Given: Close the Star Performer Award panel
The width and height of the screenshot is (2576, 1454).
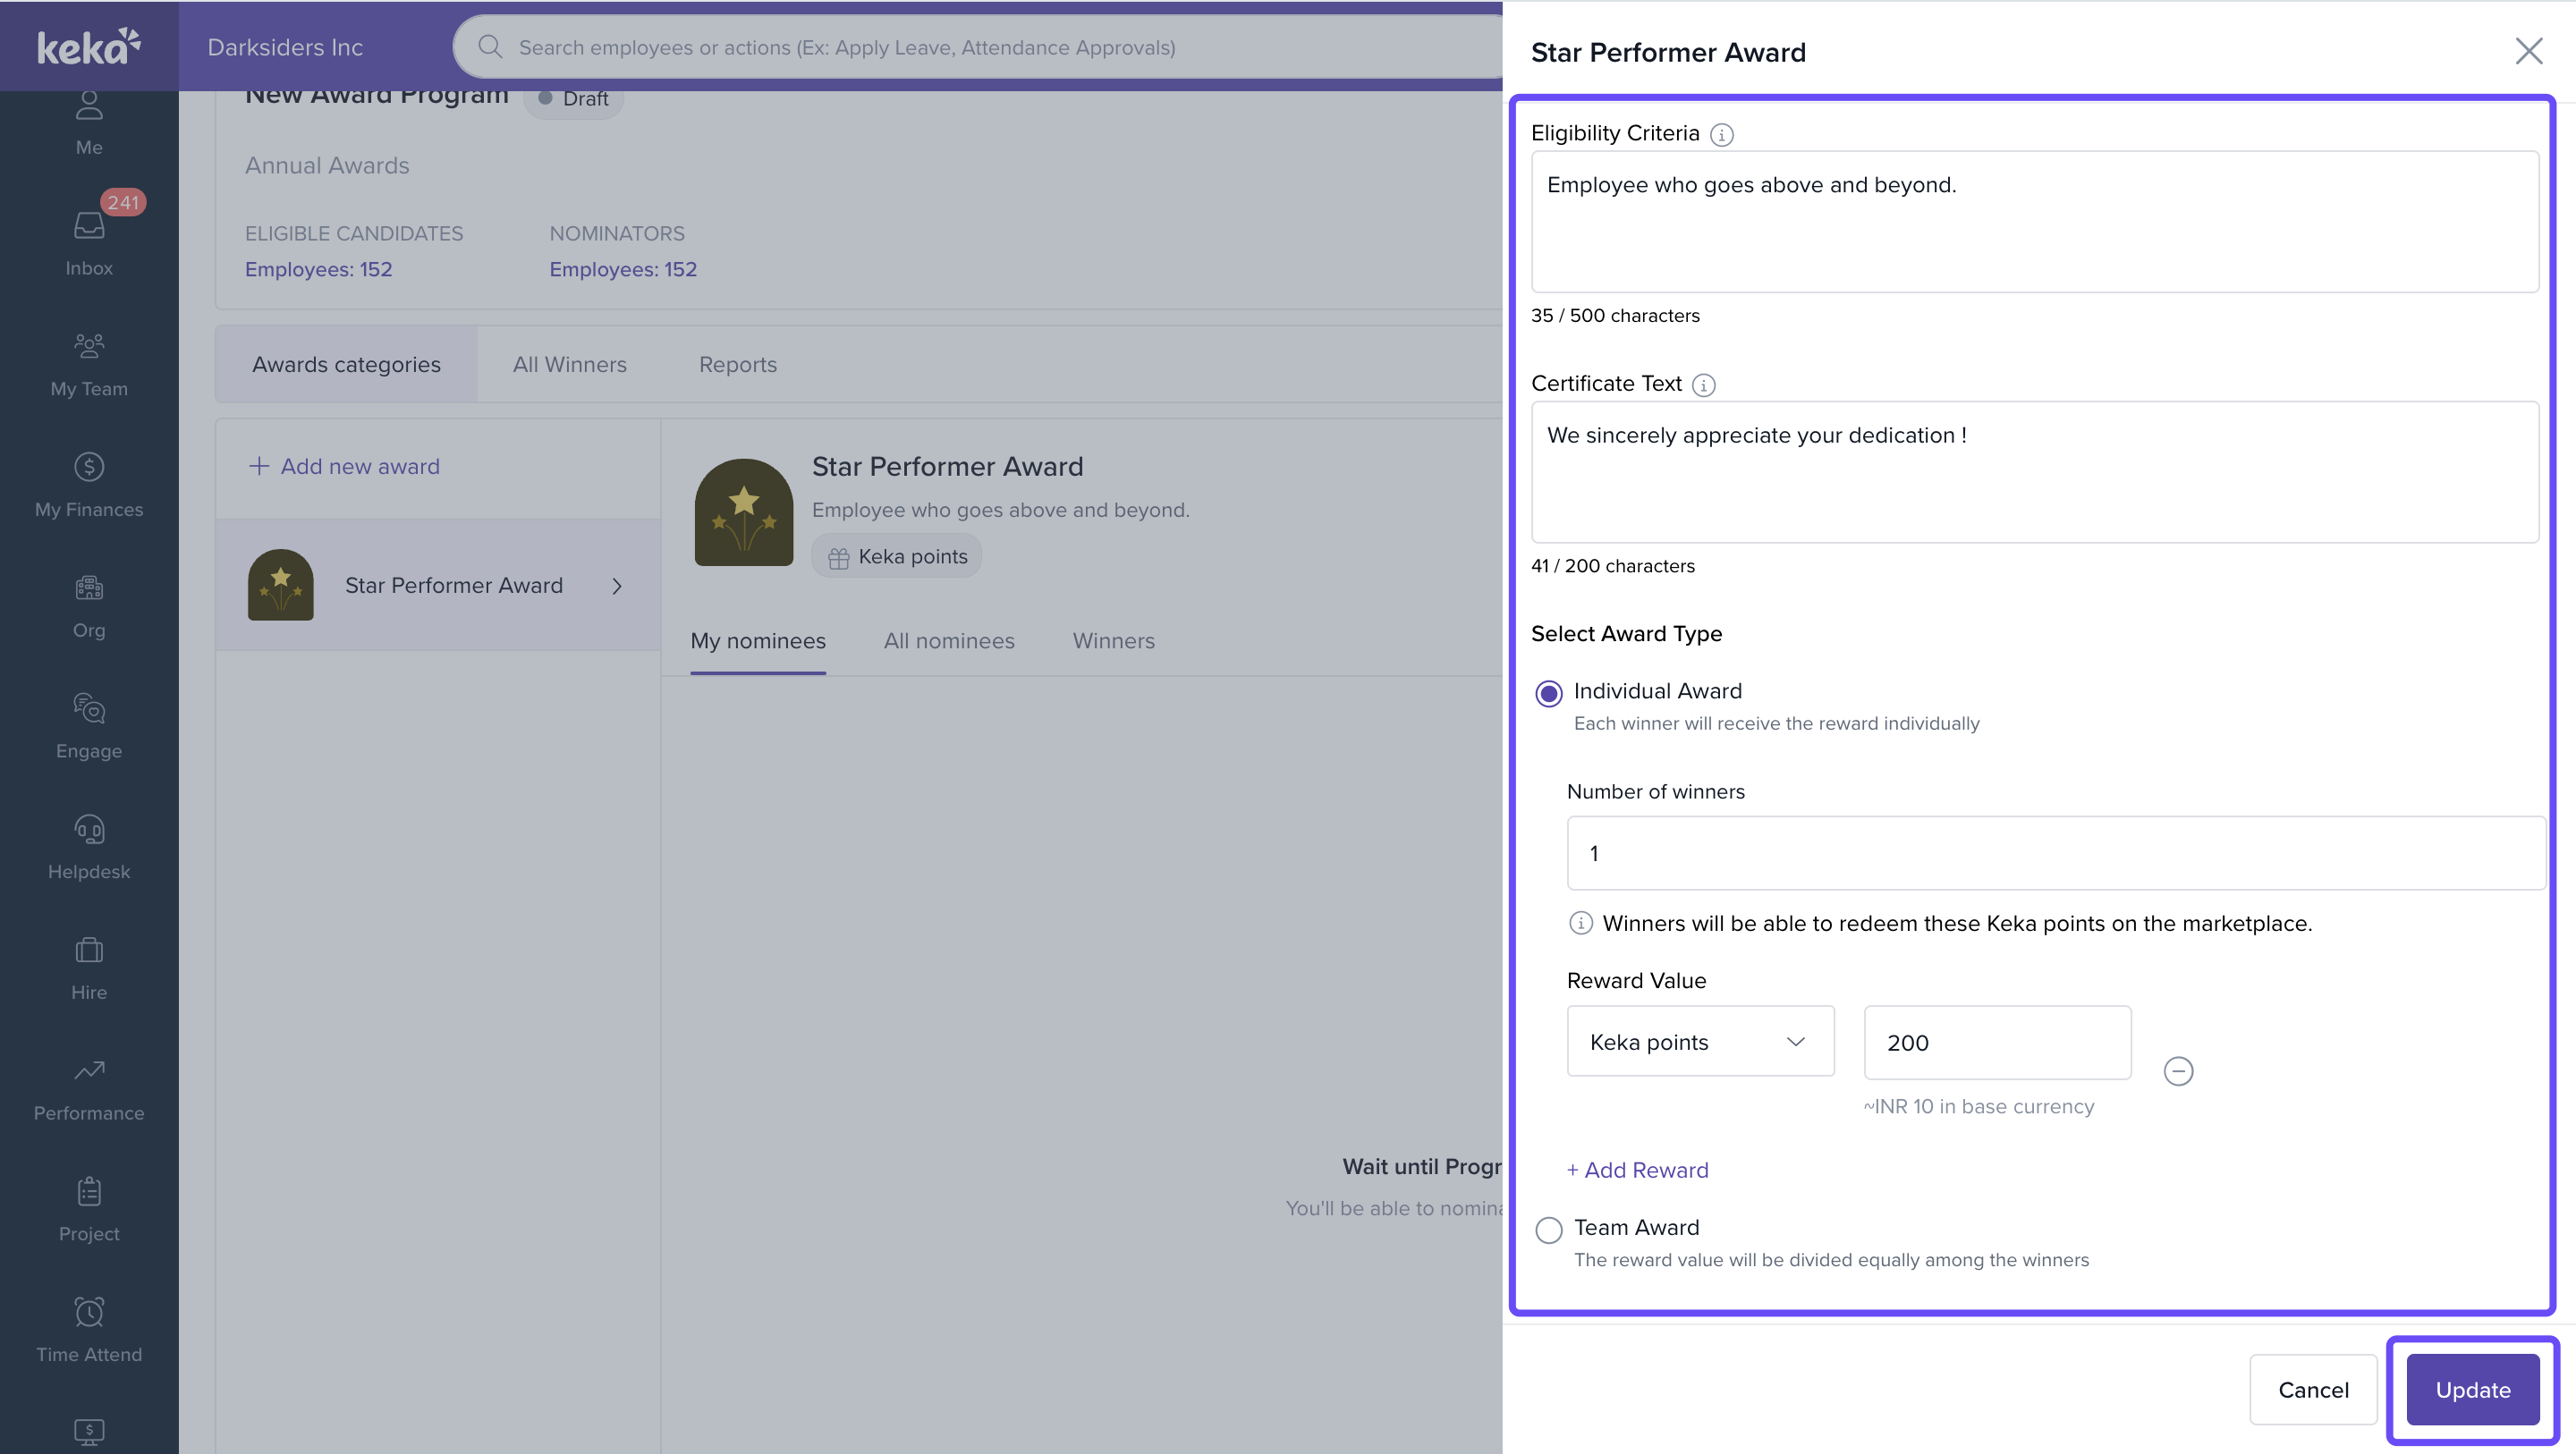Looking at the screenshot, I should [2528, 51].
